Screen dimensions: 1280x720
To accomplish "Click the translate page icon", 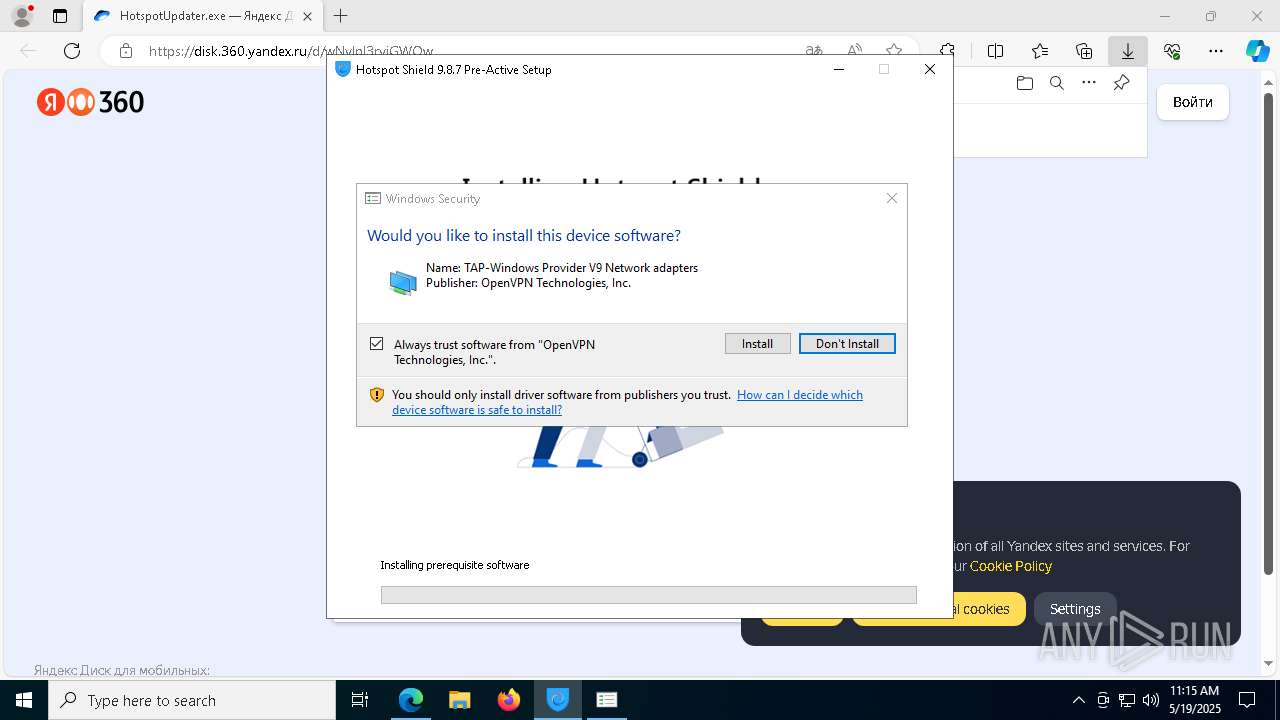I will pyautogui.click(x=814, y=51).
